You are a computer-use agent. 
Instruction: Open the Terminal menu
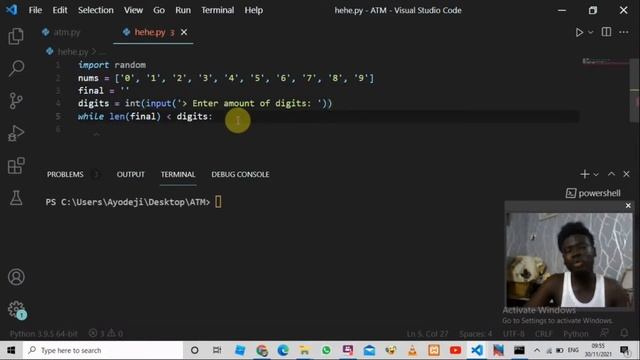[x=218, y=10]
